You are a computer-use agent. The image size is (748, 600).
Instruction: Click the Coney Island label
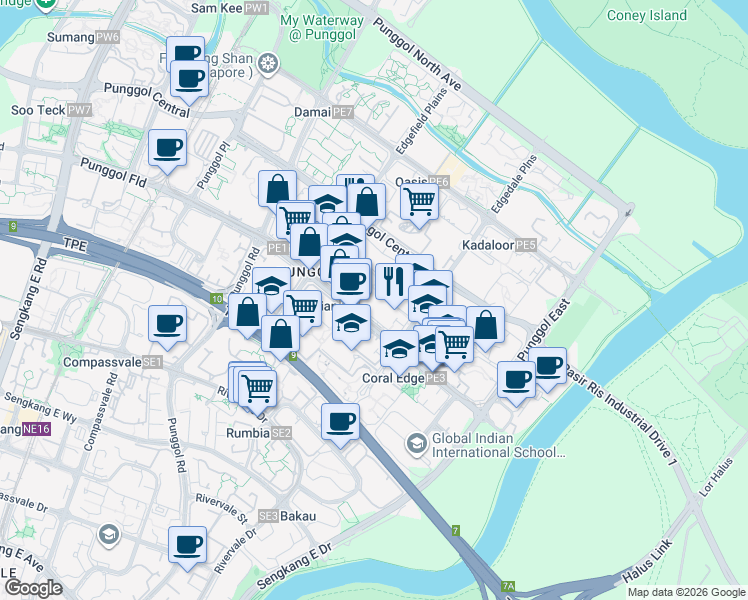pyautogui.click(x=646, y=15)
